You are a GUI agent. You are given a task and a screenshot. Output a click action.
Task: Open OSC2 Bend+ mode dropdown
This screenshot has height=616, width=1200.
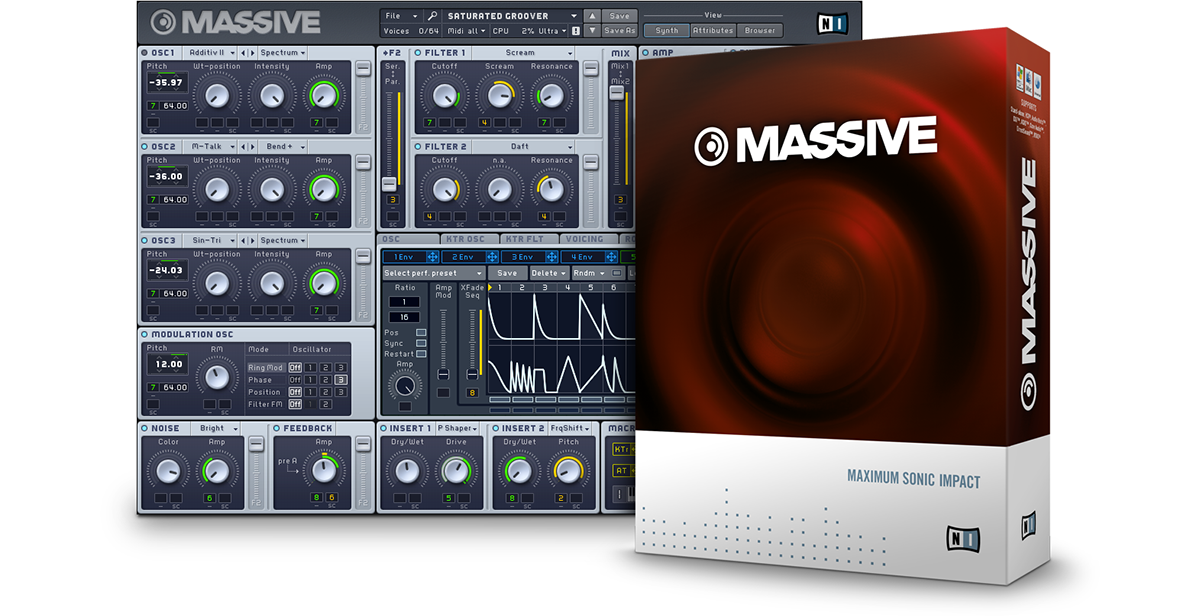tap(284, 146)
